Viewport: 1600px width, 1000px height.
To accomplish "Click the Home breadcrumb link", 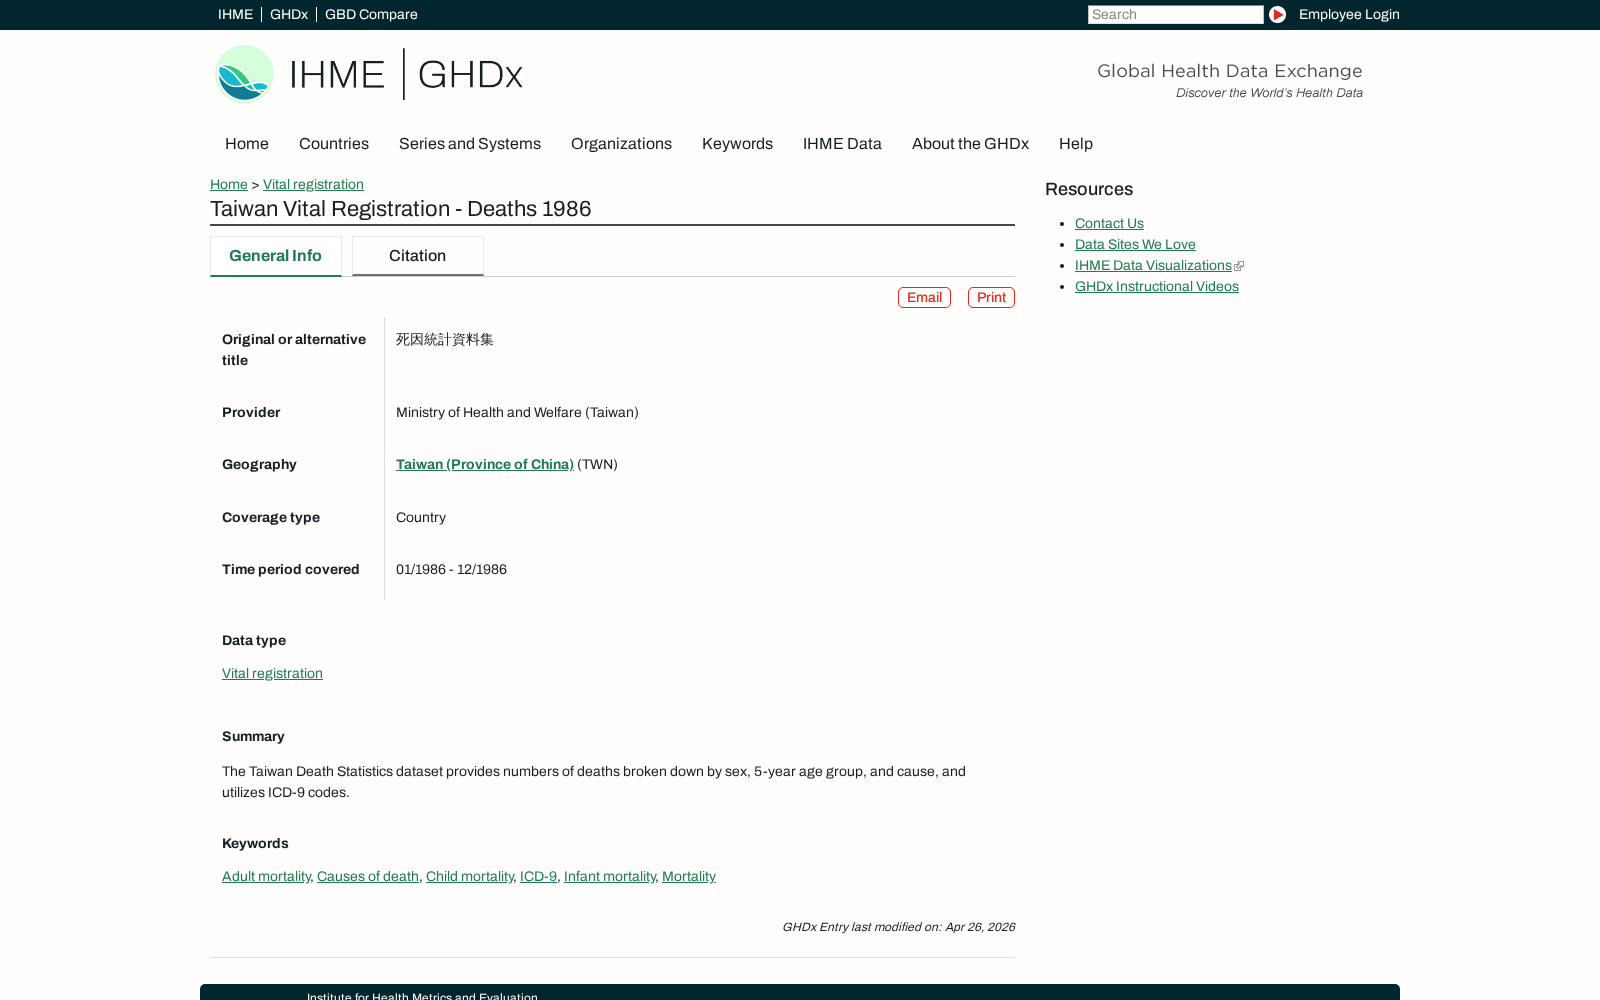I will pos(229,184).
